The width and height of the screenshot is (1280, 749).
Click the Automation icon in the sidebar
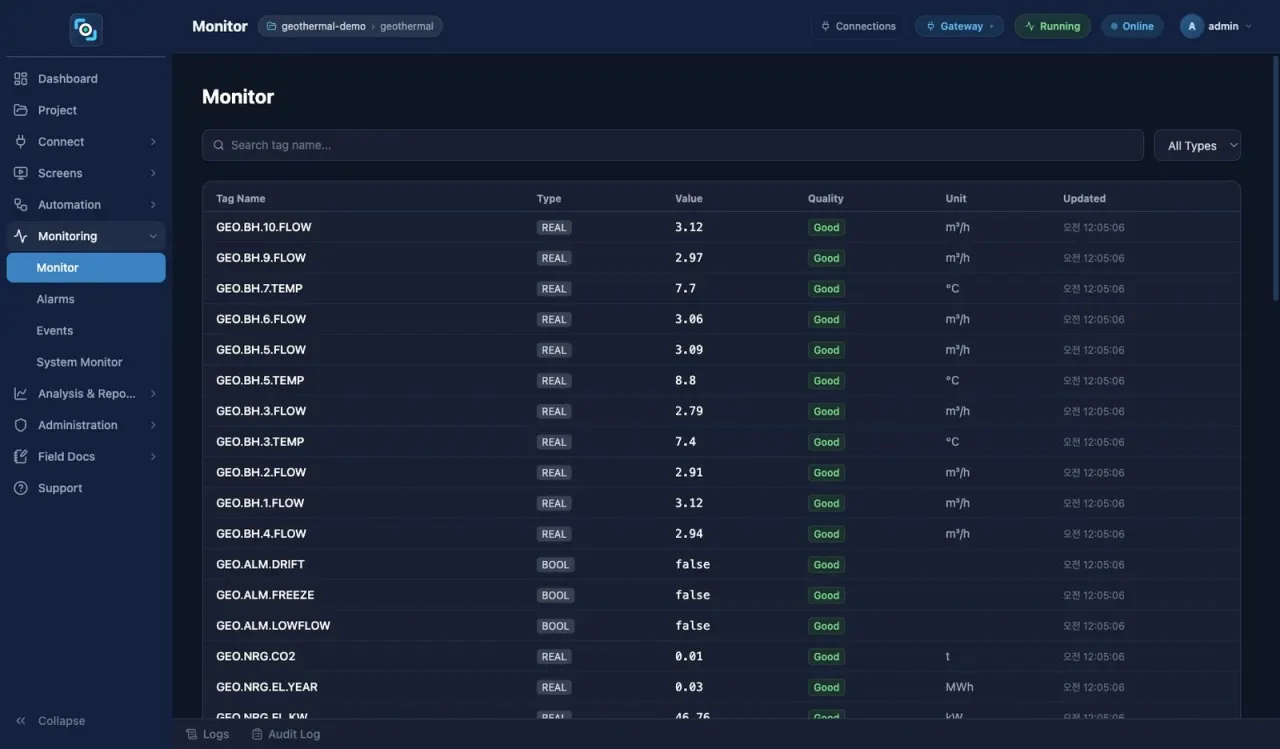(x=20, y=205)
